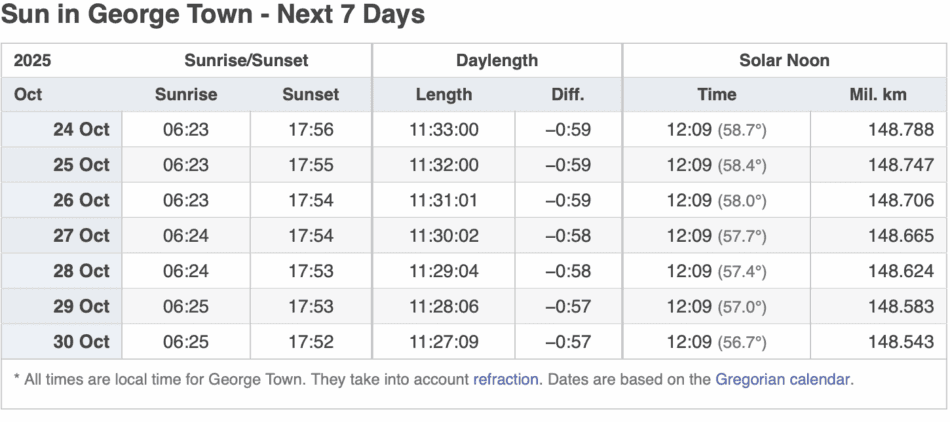Click the Diff. column header
Screen dimensions: 950x422
point(567,95)
